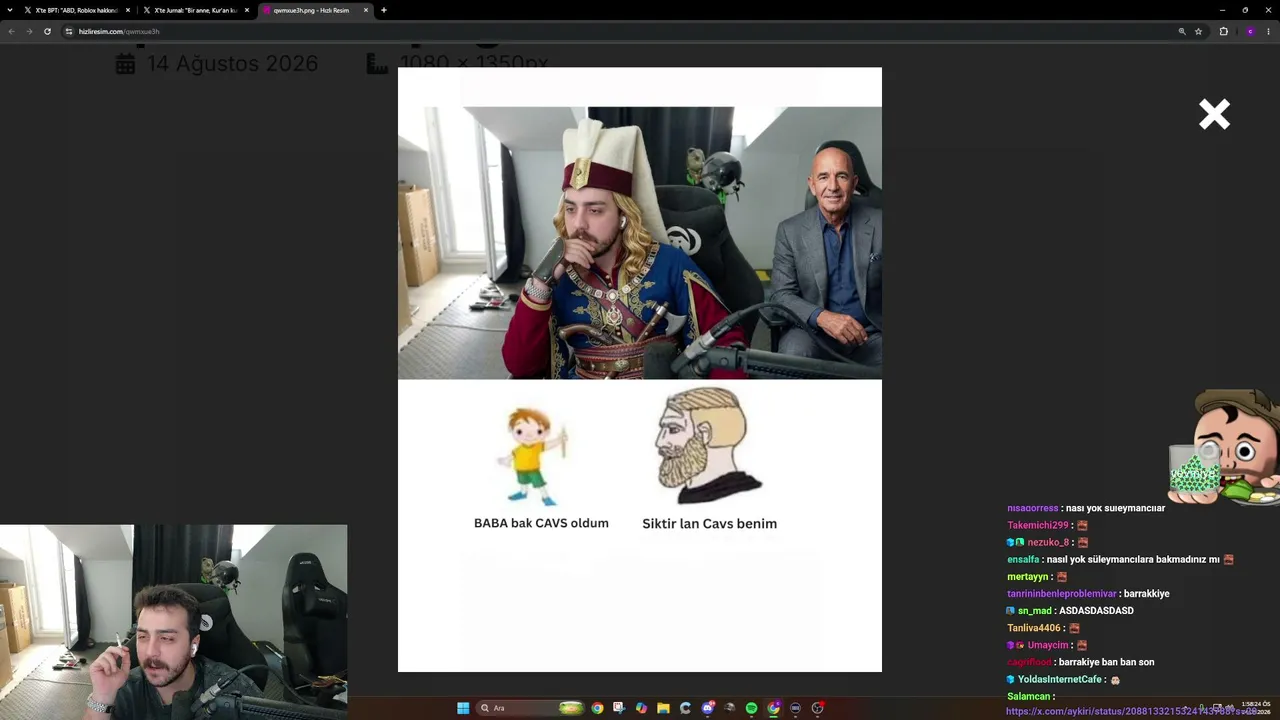Click chat username "Takemichi299"
1280x720 pixels.
(1038, 525)
